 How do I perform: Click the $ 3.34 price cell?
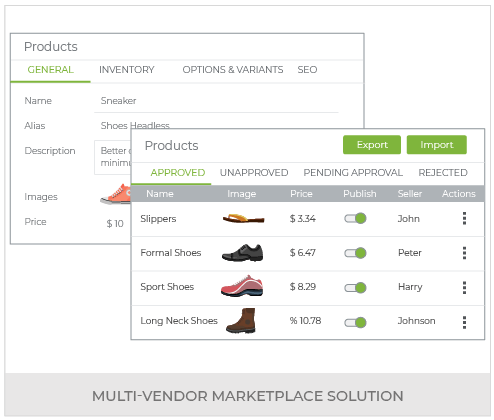303,219
